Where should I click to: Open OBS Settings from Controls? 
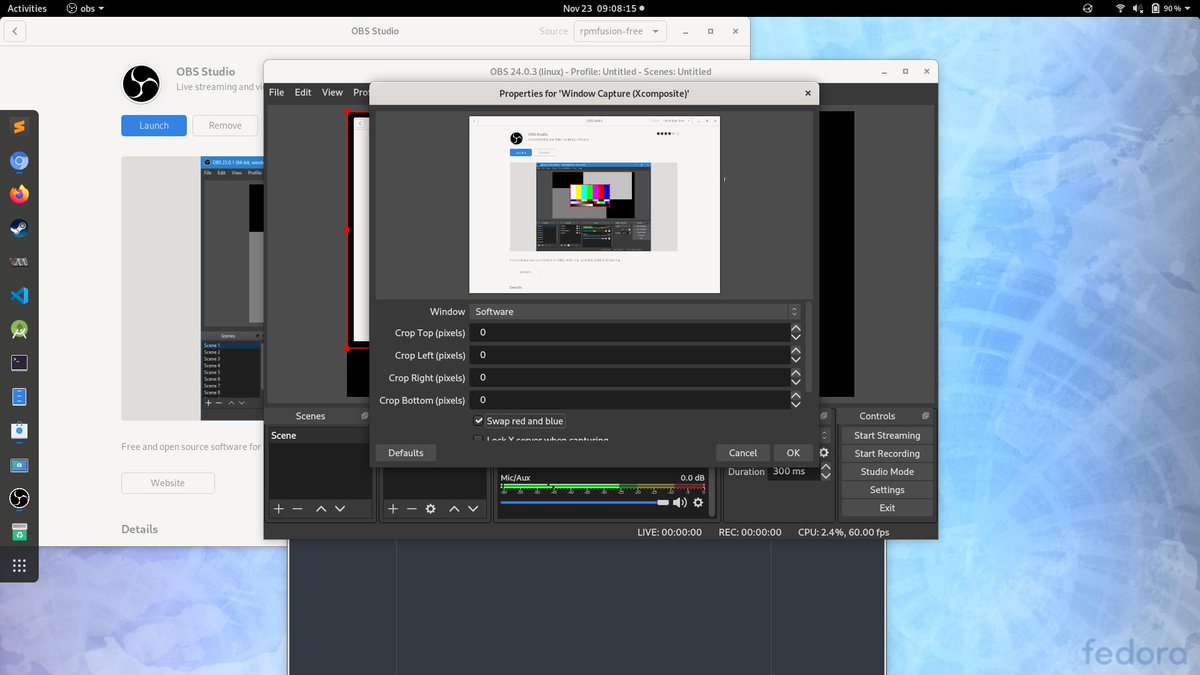887,490
